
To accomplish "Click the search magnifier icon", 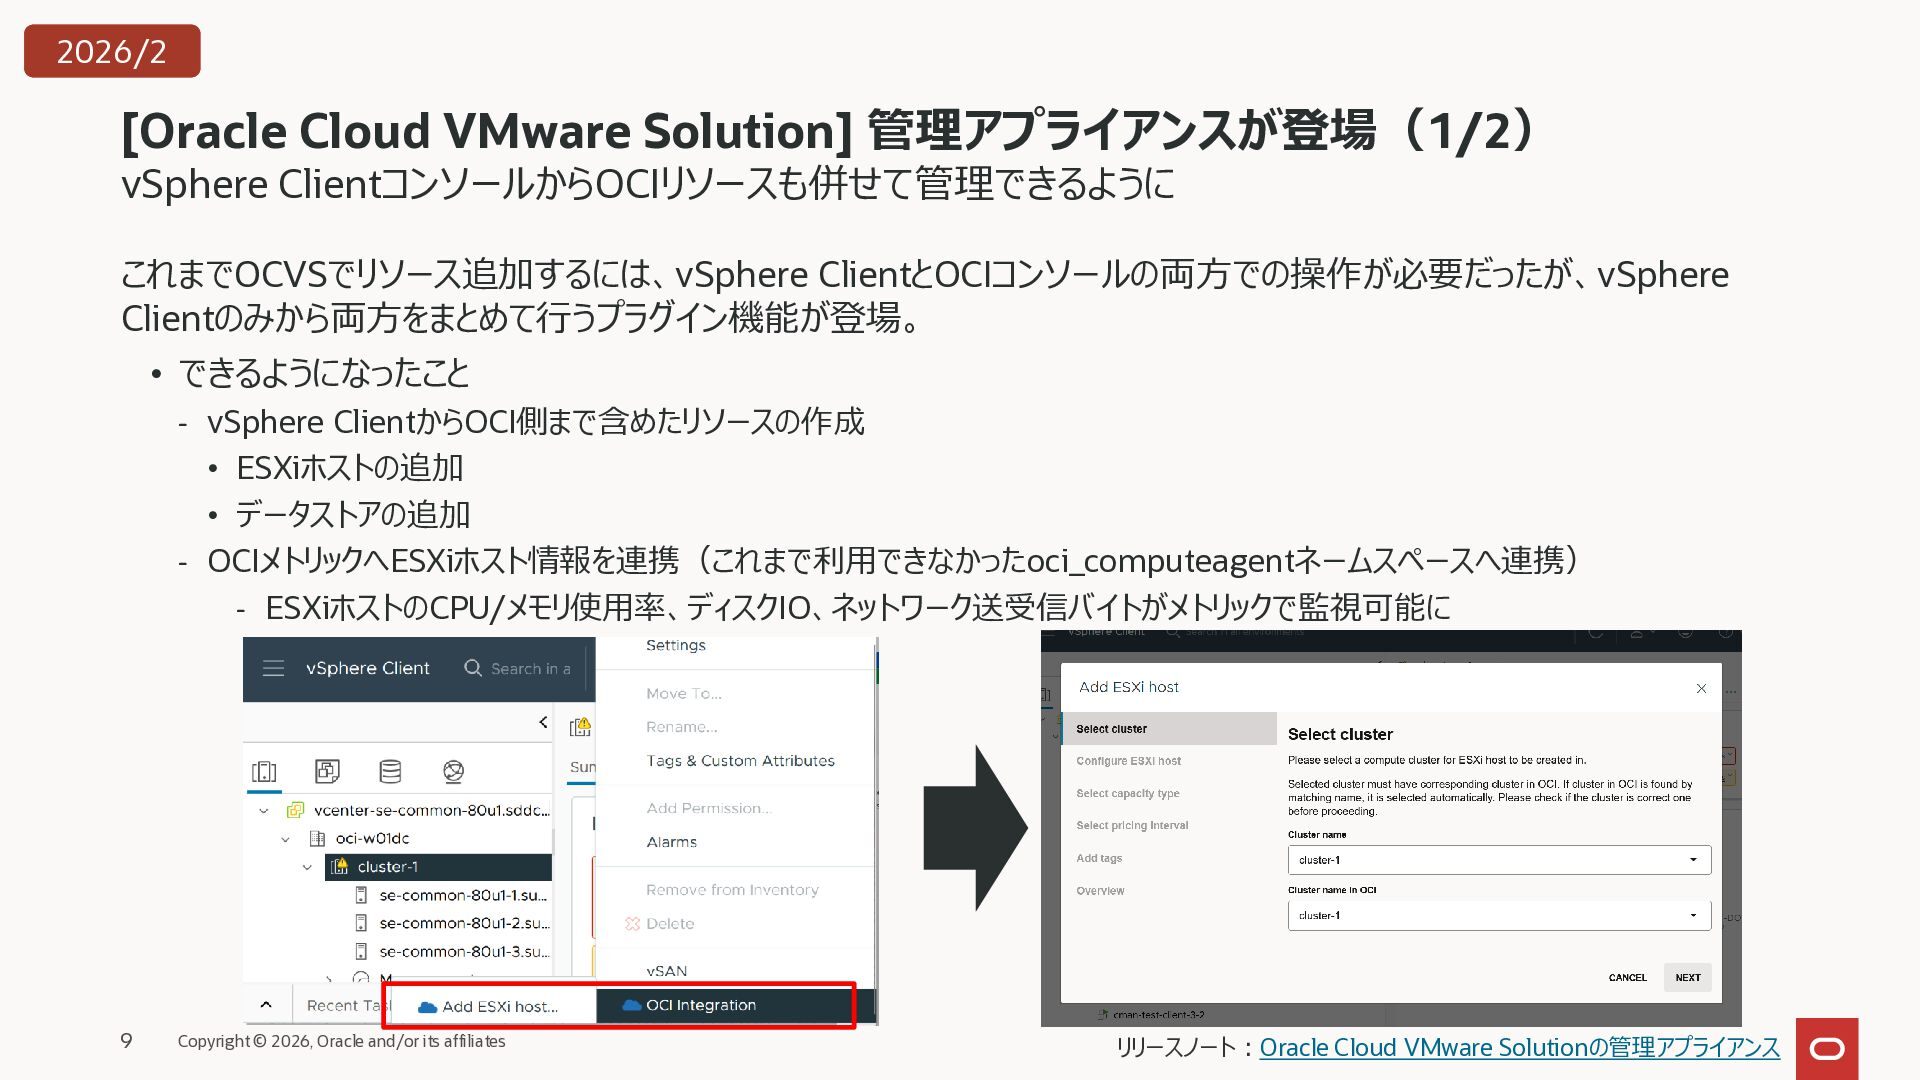I will point(473,668).
